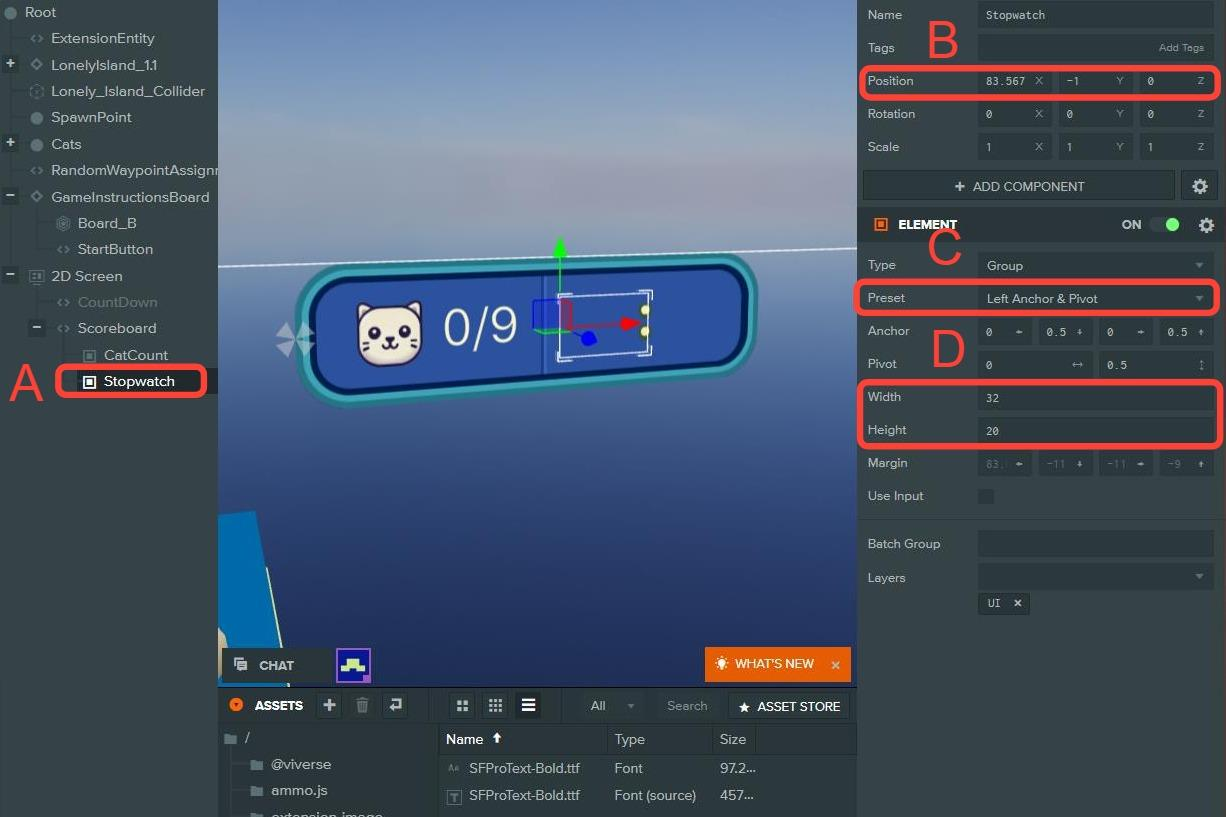The width and height of the screenshot is (1226, 817).
Task: Open the pixel avatar icon next to Chat
Action: [x=353, y=665]
